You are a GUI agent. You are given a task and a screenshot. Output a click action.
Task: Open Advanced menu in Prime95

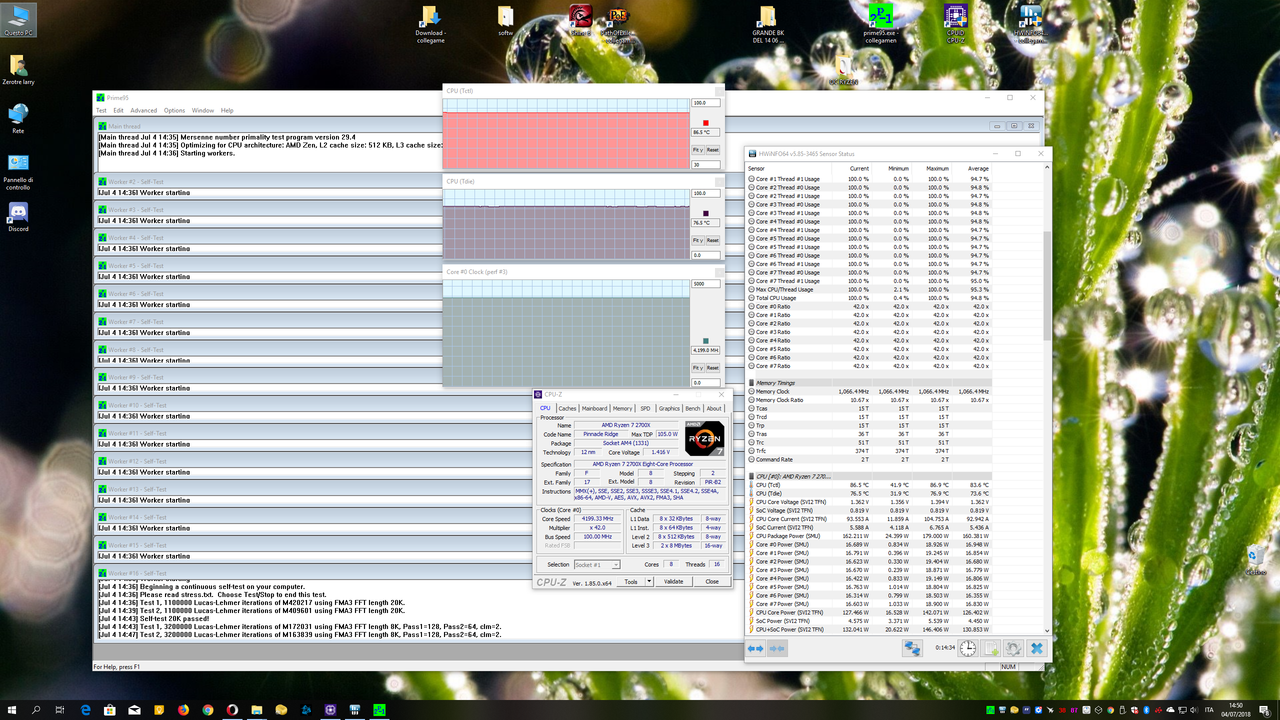pos(143,110)
